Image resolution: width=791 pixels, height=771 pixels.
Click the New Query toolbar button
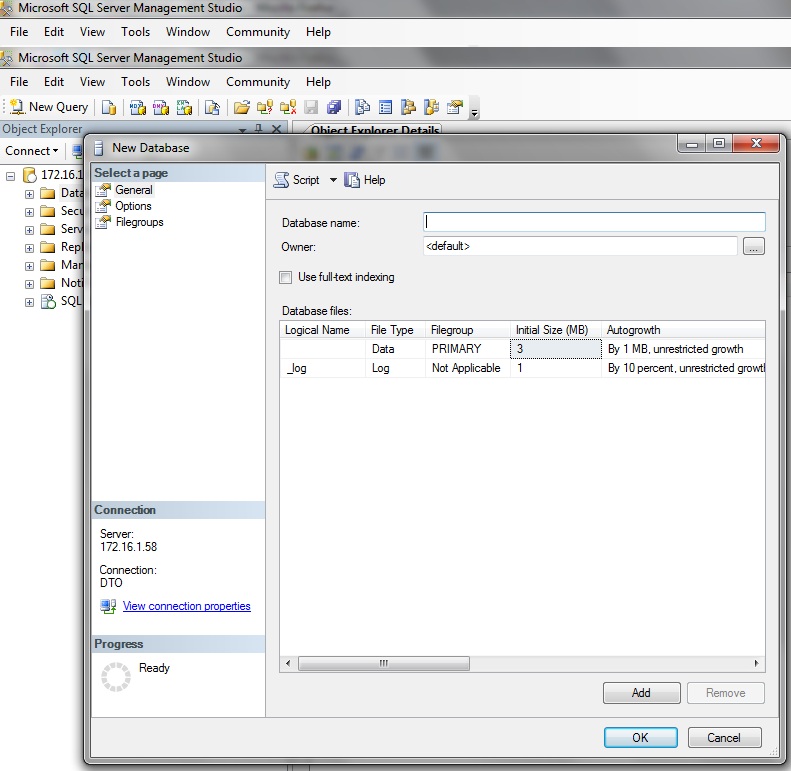(x=50, y=107)
